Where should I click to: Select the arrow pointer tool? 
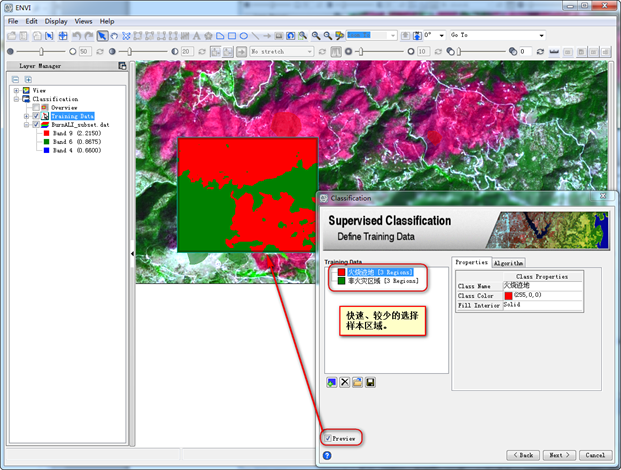(x=102, y=36)
